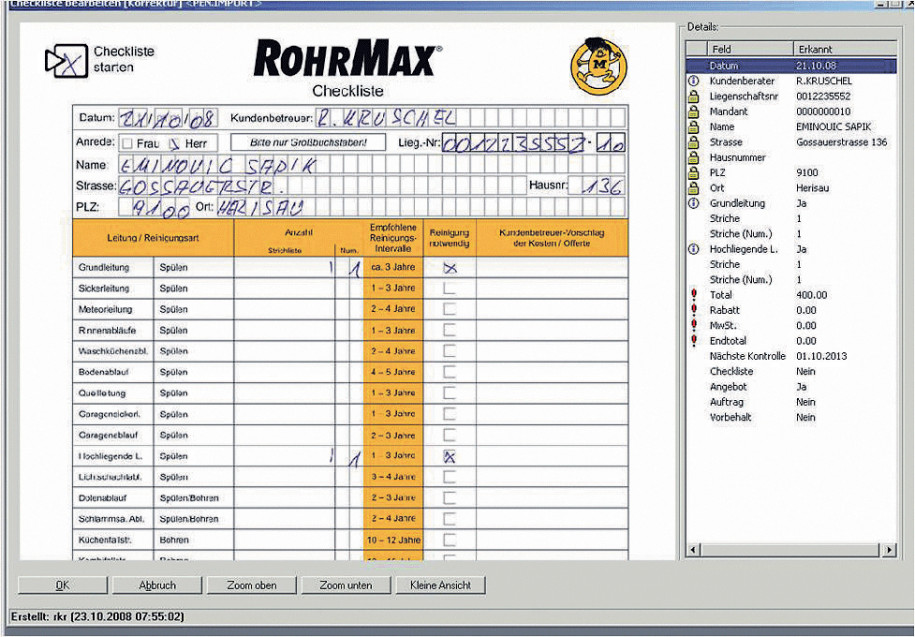Tick the Frau checkbox

(x=127, y=144)
